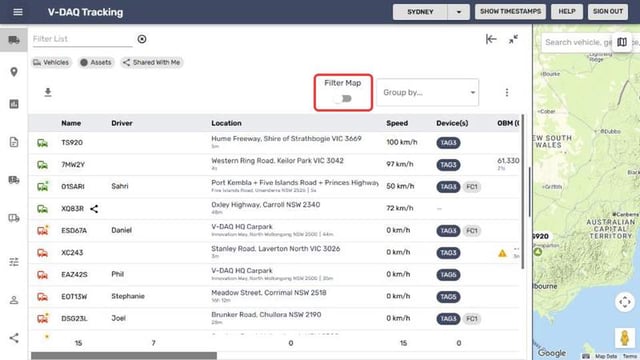Viewport: 640px width, 360px height.
Task: Click the green vehicle icon for TS920
Action: 42,143
